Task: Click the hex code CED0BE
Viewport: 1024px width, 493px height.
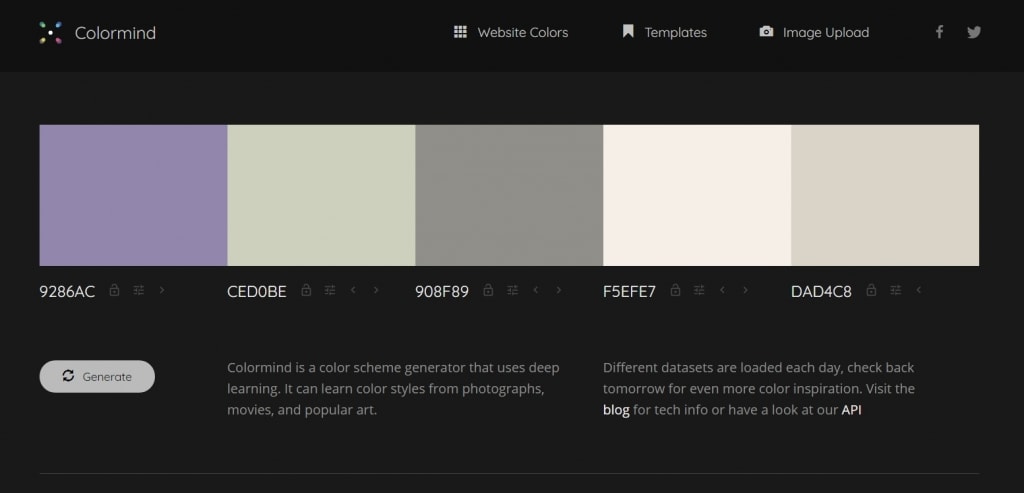Action: tap(257, 291)
